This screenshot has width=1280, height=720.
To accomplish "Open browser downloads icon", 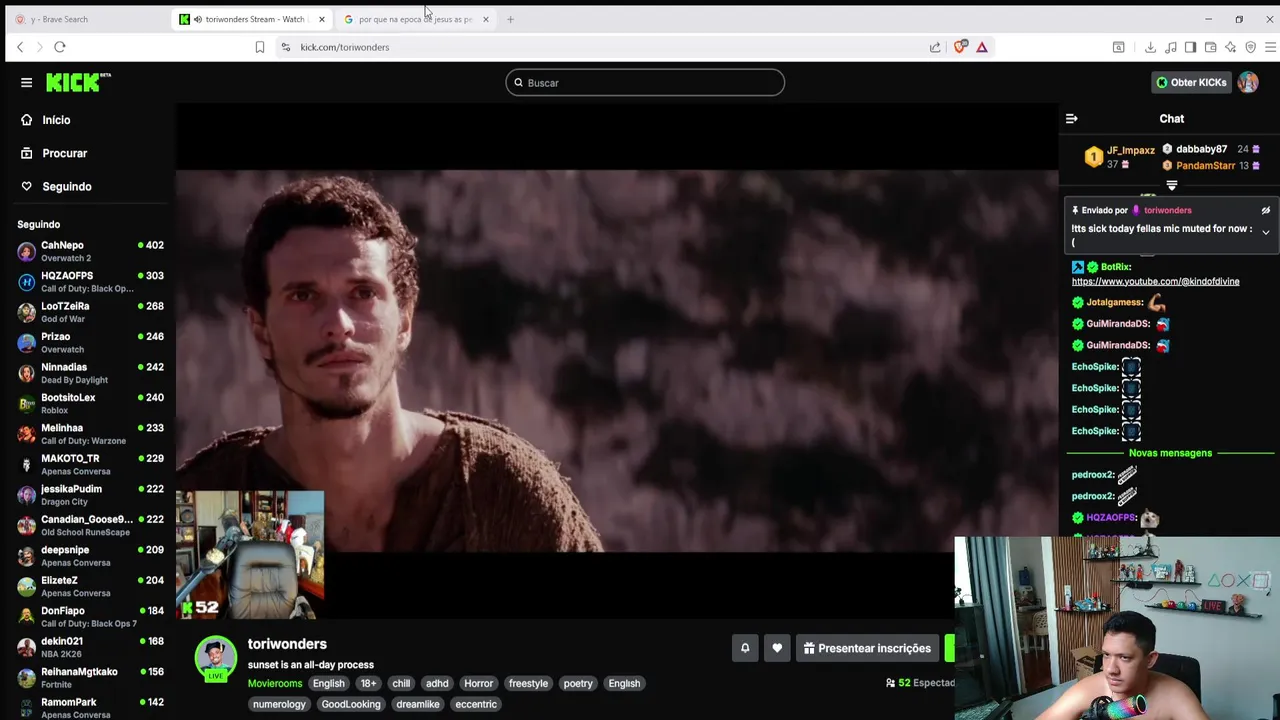I will pos(1150,47).
